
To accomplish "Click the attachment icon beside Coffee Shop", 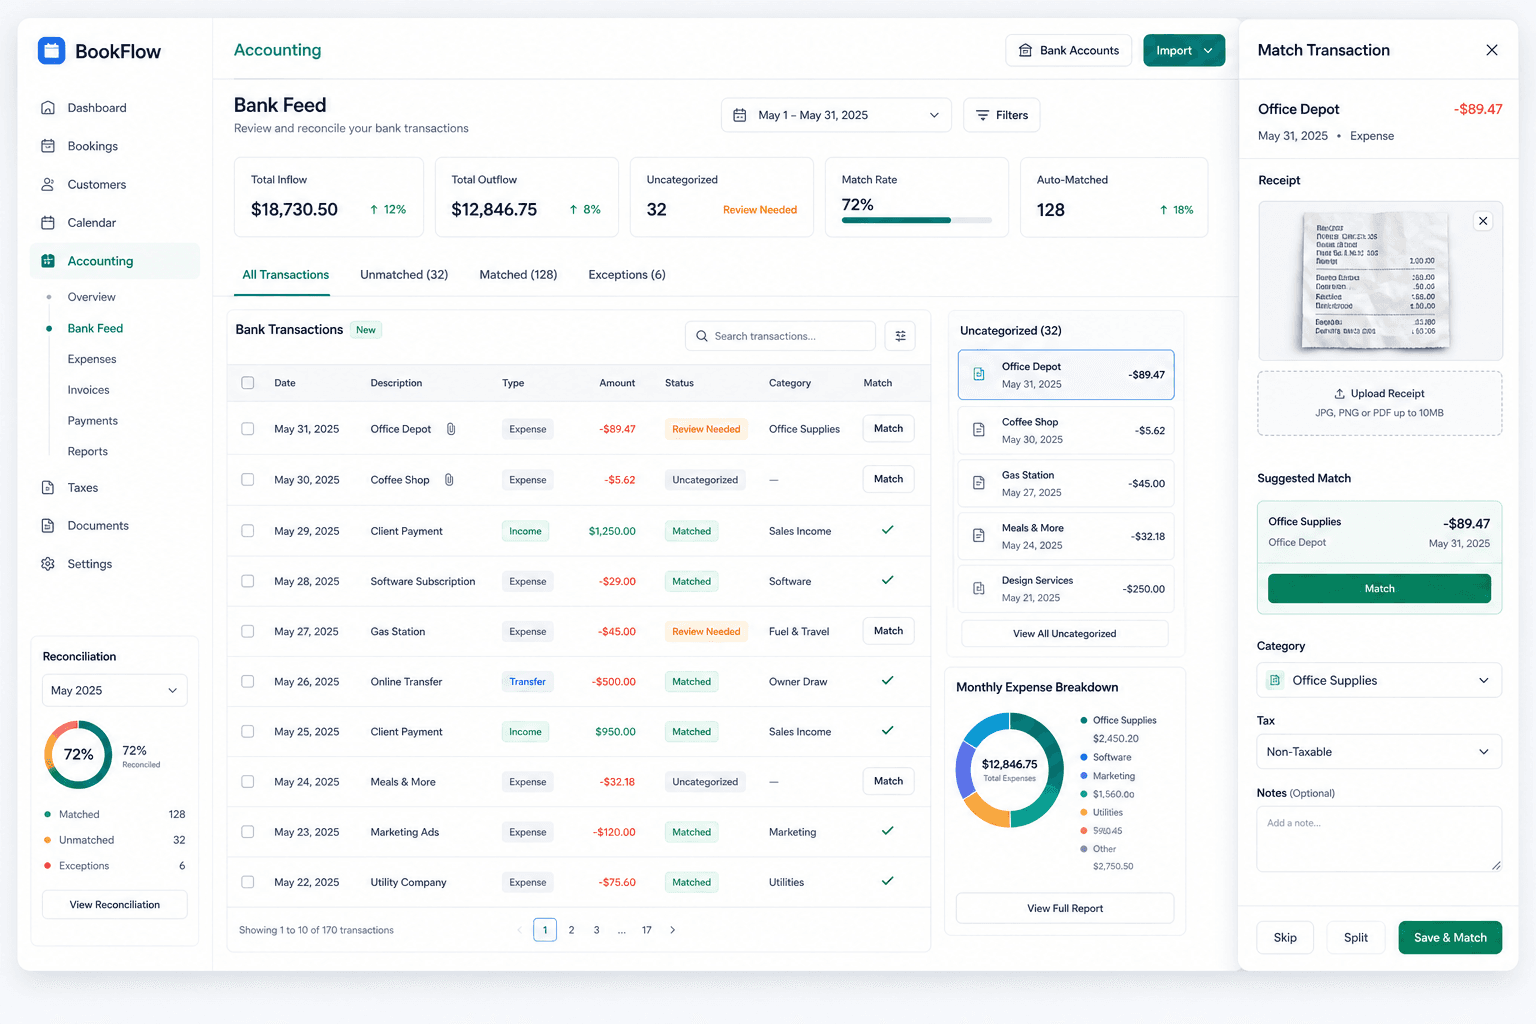I will (x=449, y=480).
